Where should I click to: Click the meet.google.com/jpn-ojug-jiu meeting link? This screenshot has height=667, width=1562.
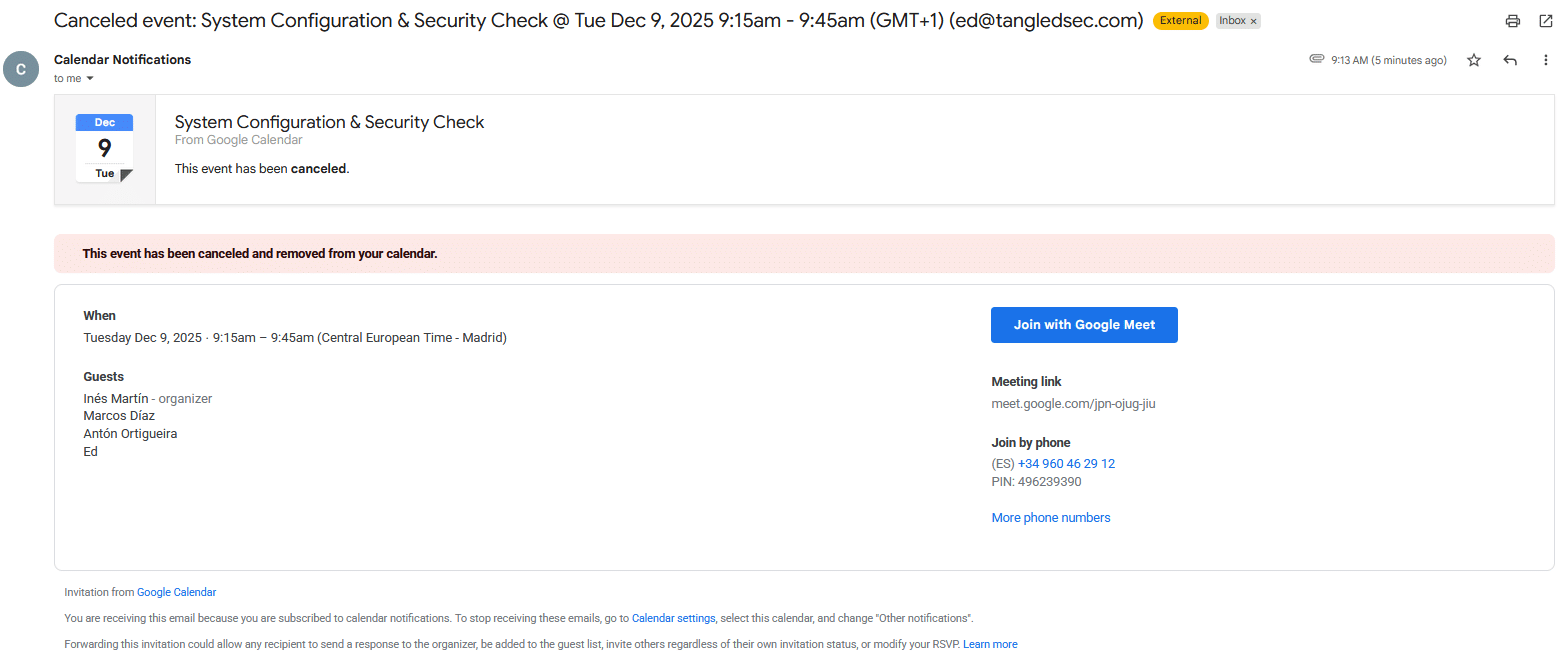[1073, 404]
